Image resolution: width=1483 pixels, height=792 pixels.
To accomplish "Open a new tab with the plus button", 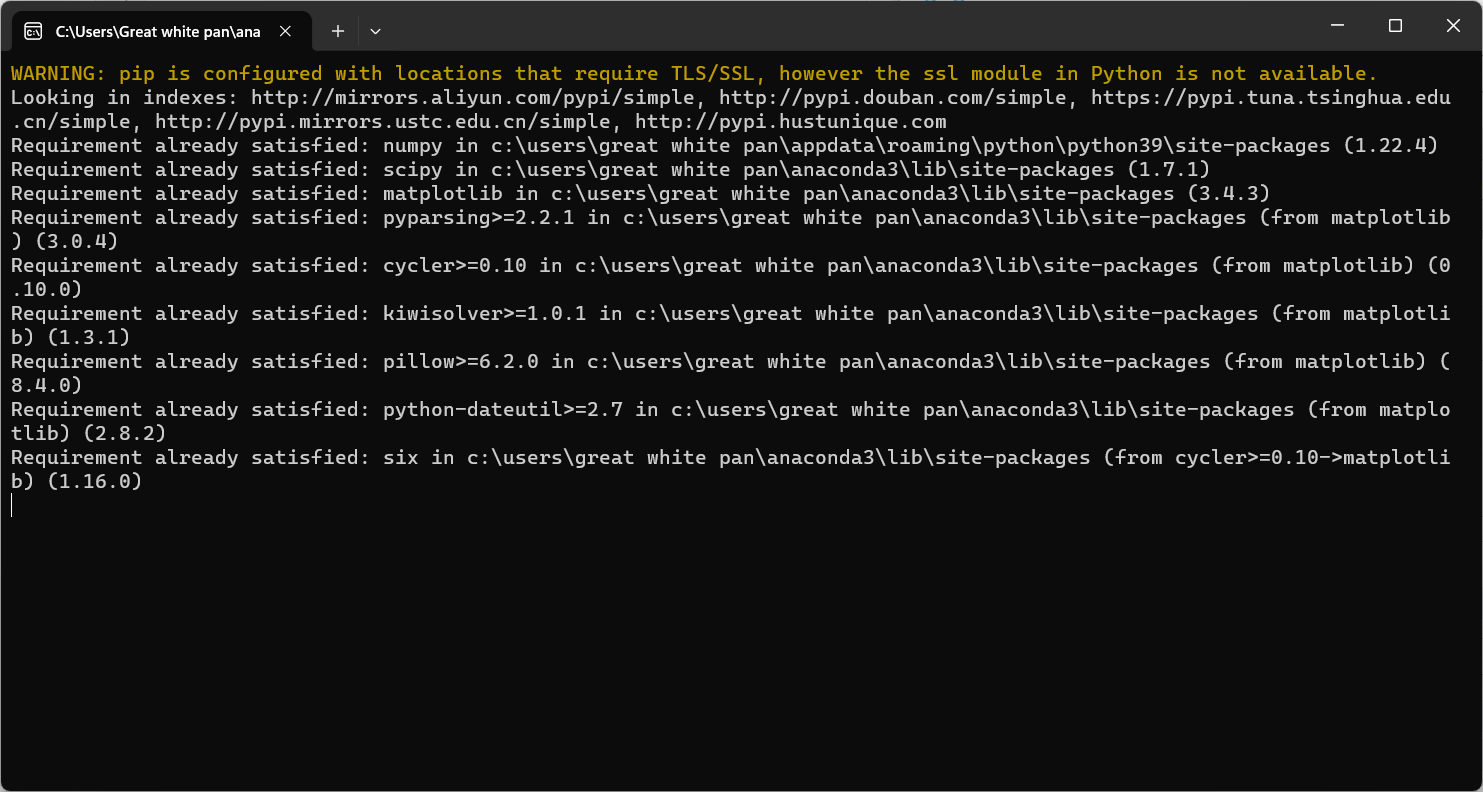I will [338, 31].
